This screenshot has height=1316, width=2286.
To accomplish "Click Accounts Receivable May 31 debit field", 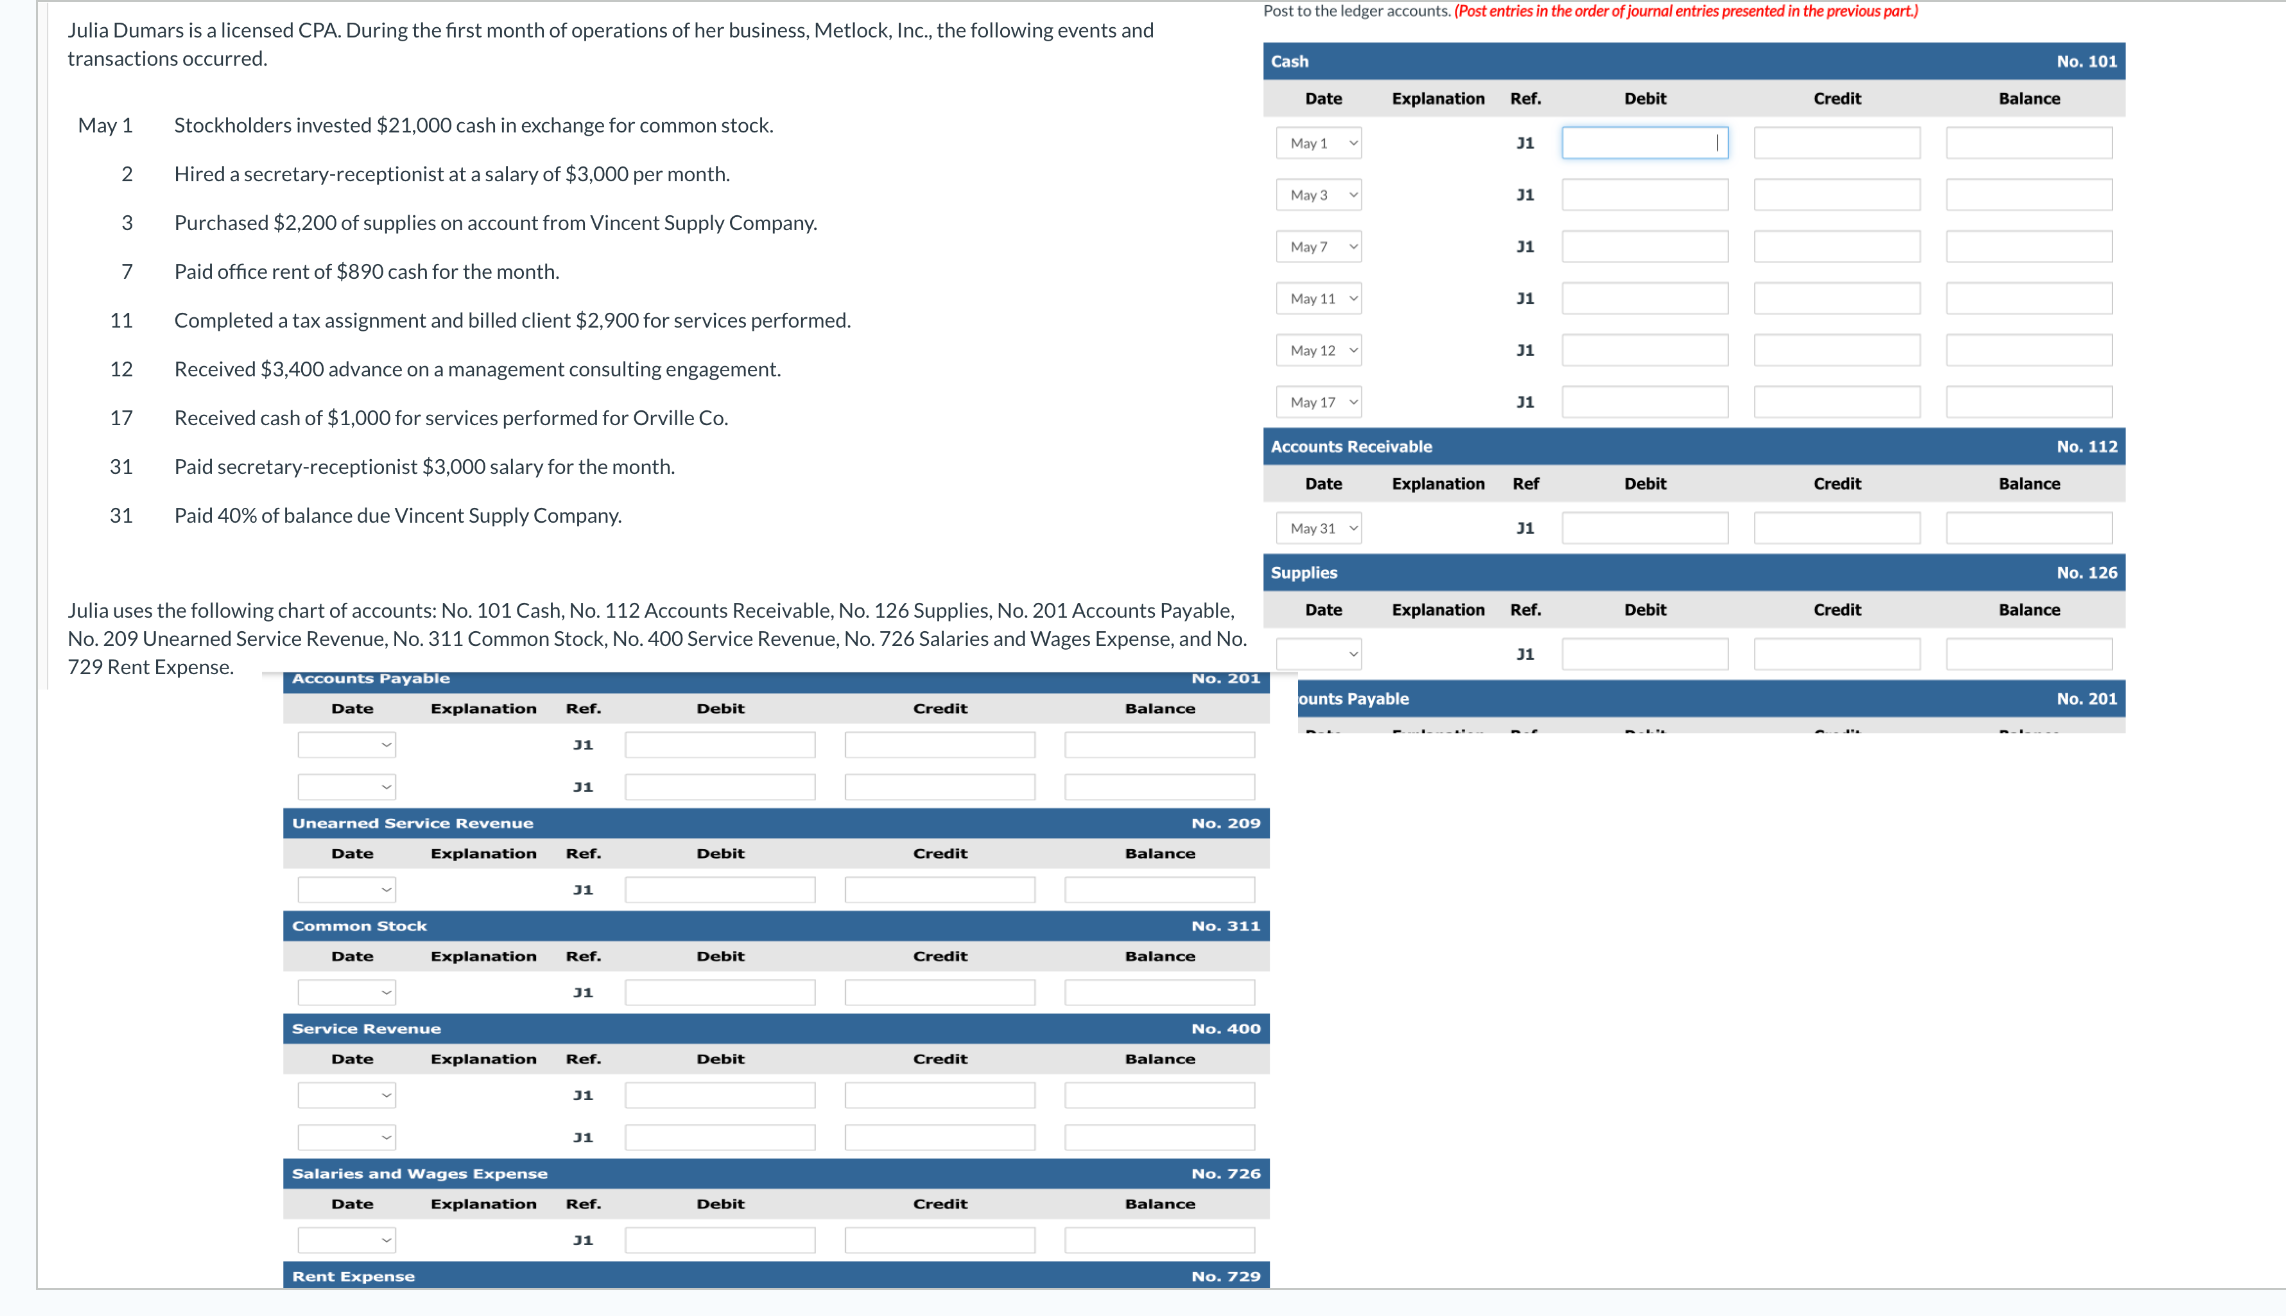I will [x=1644, y=528].
